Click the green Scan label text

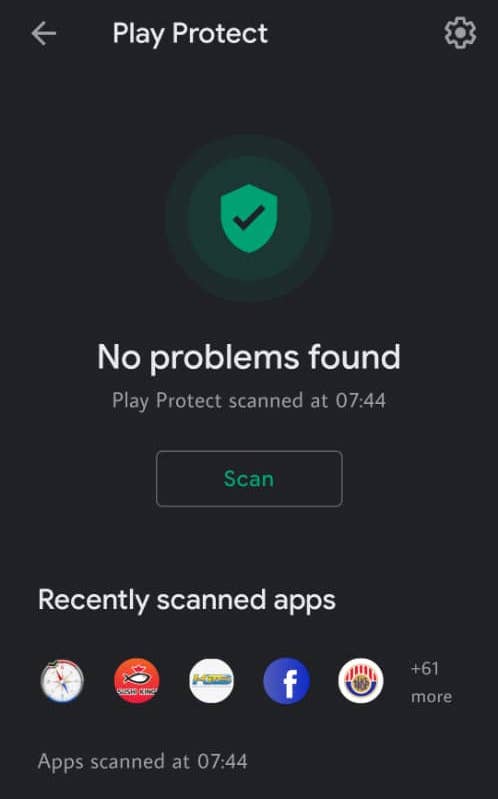pyautogui.click(x=249, y=479)
